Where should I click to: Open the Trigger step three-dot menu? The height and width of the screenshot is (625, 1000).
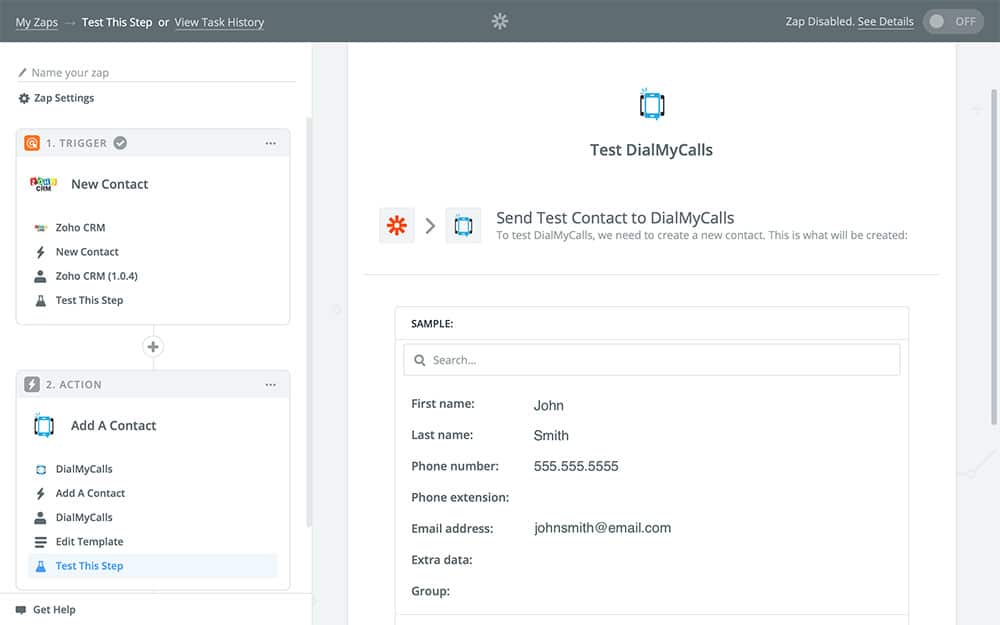(270, 143)
